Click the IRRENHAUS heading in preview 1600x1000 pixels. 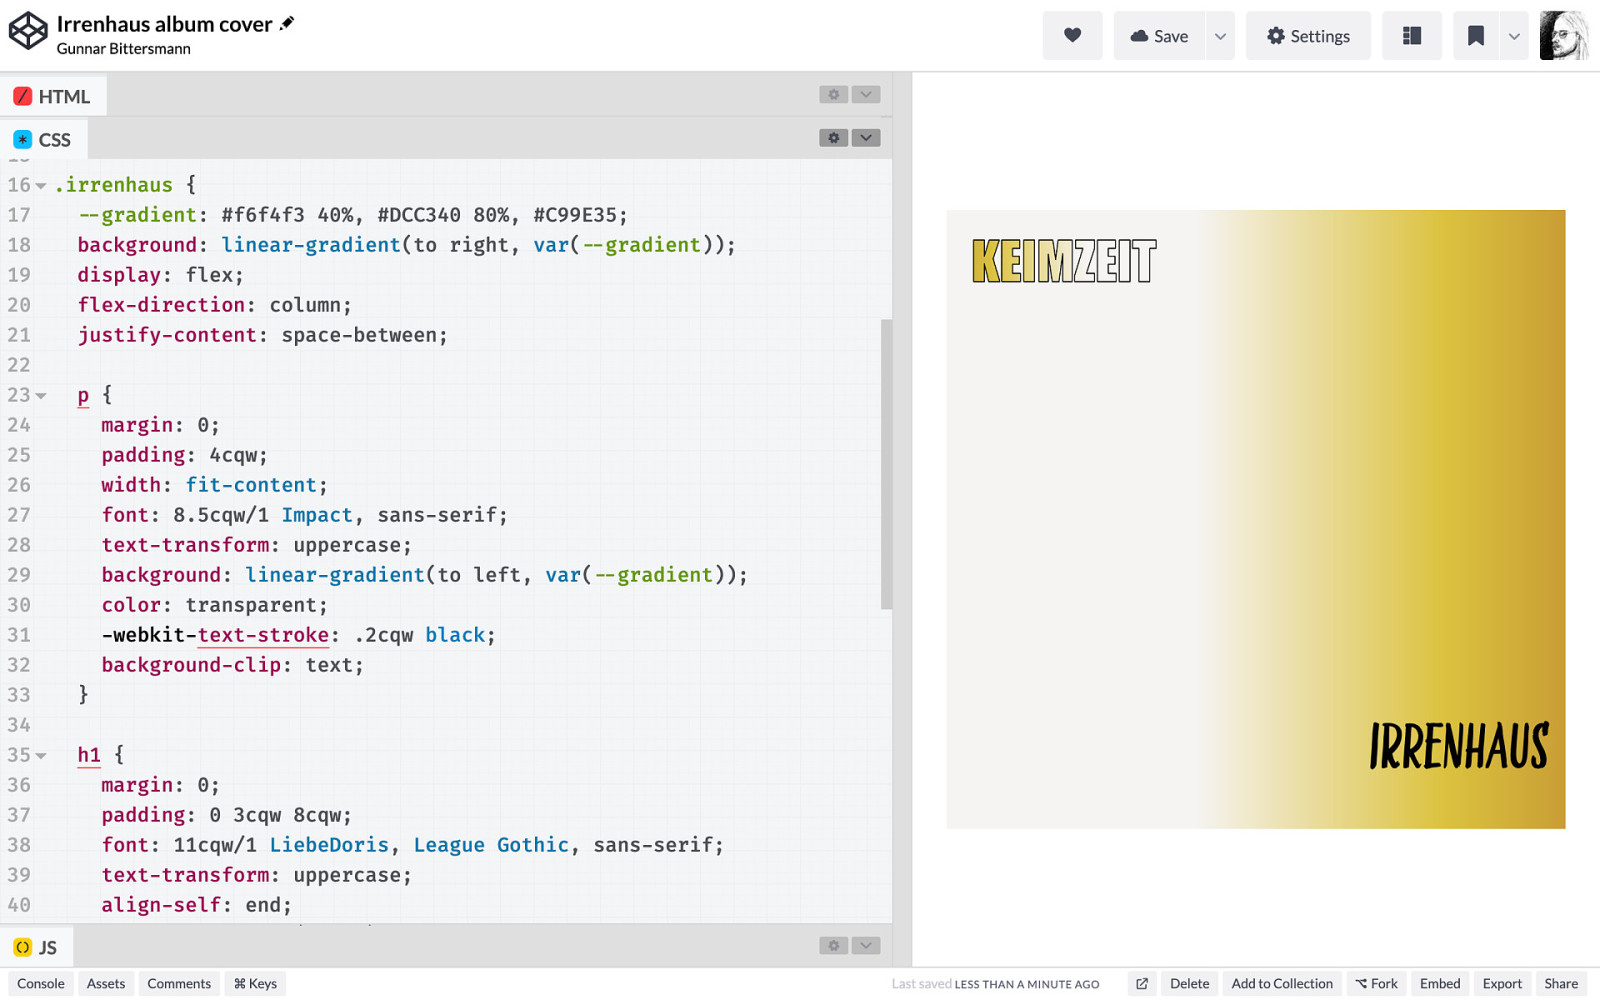coord(1459,746)
